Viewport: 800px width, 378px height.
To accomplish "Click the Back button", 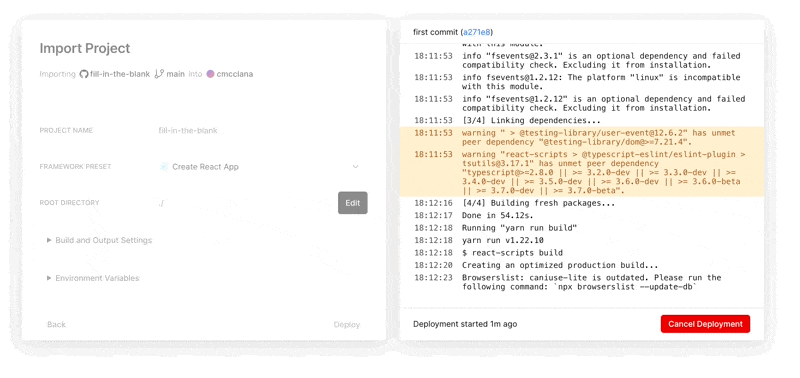I will pyautogui.click(x=56, y=324).
